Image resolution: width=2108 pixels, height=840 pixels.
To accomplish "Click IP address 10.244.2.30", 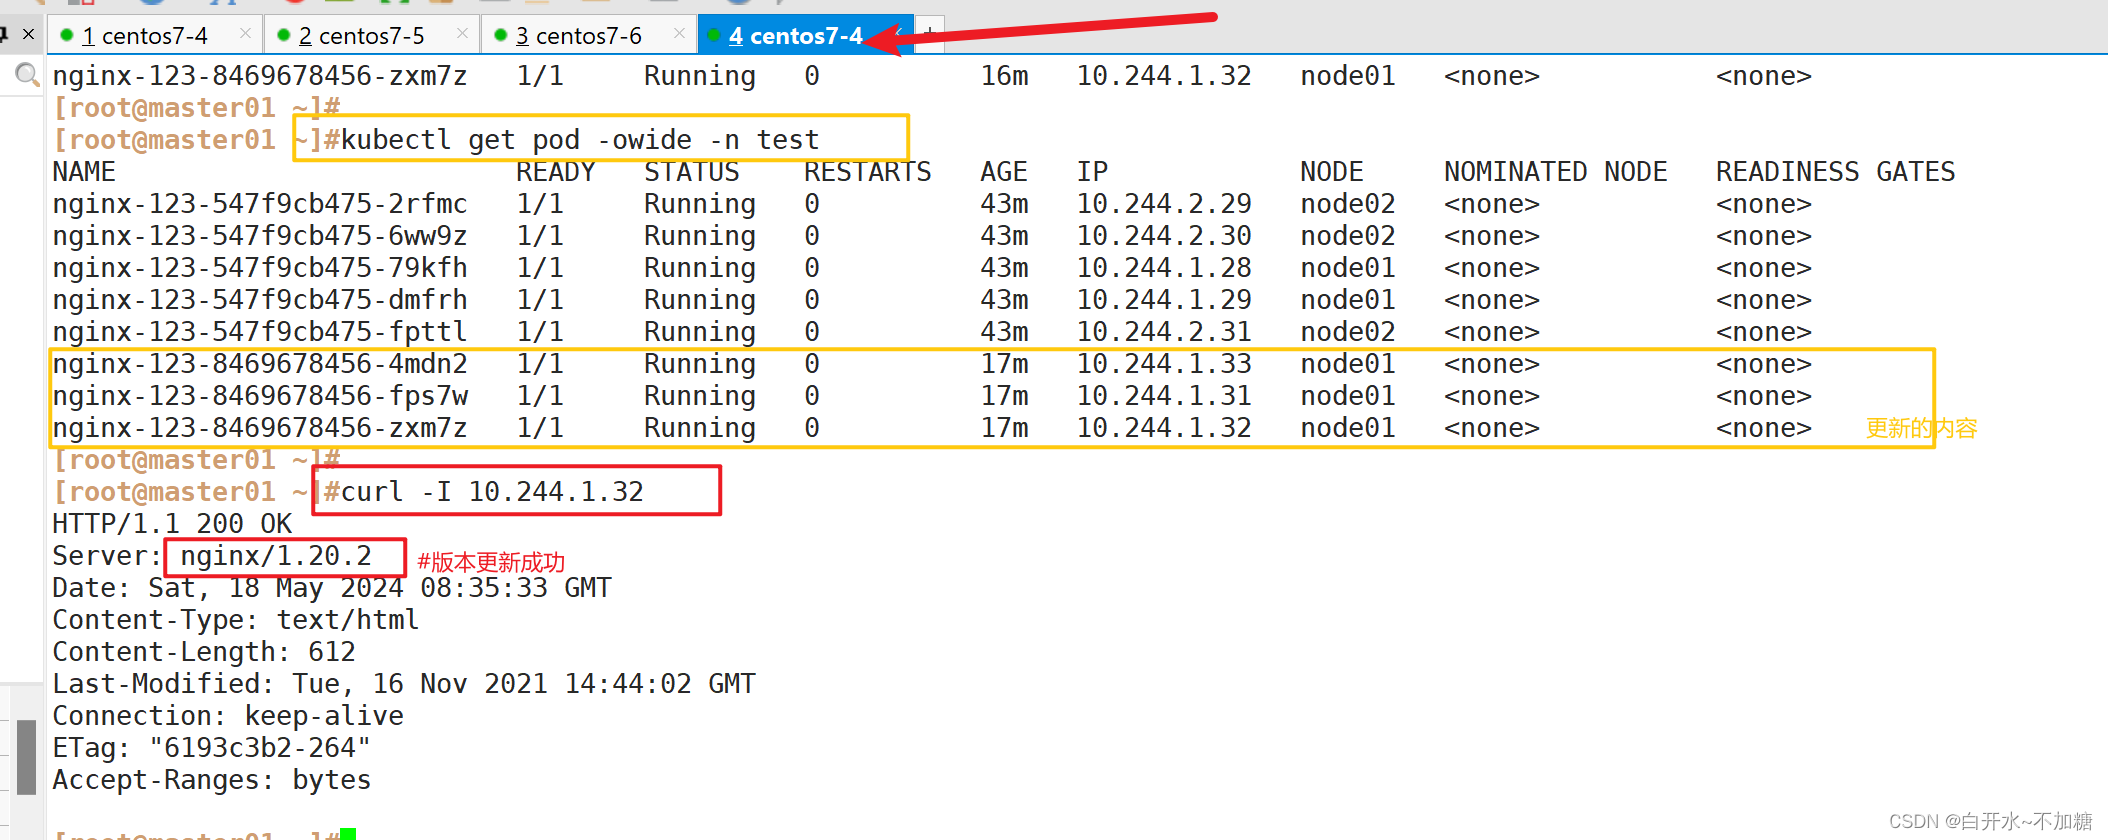I will click(1164, 236).
